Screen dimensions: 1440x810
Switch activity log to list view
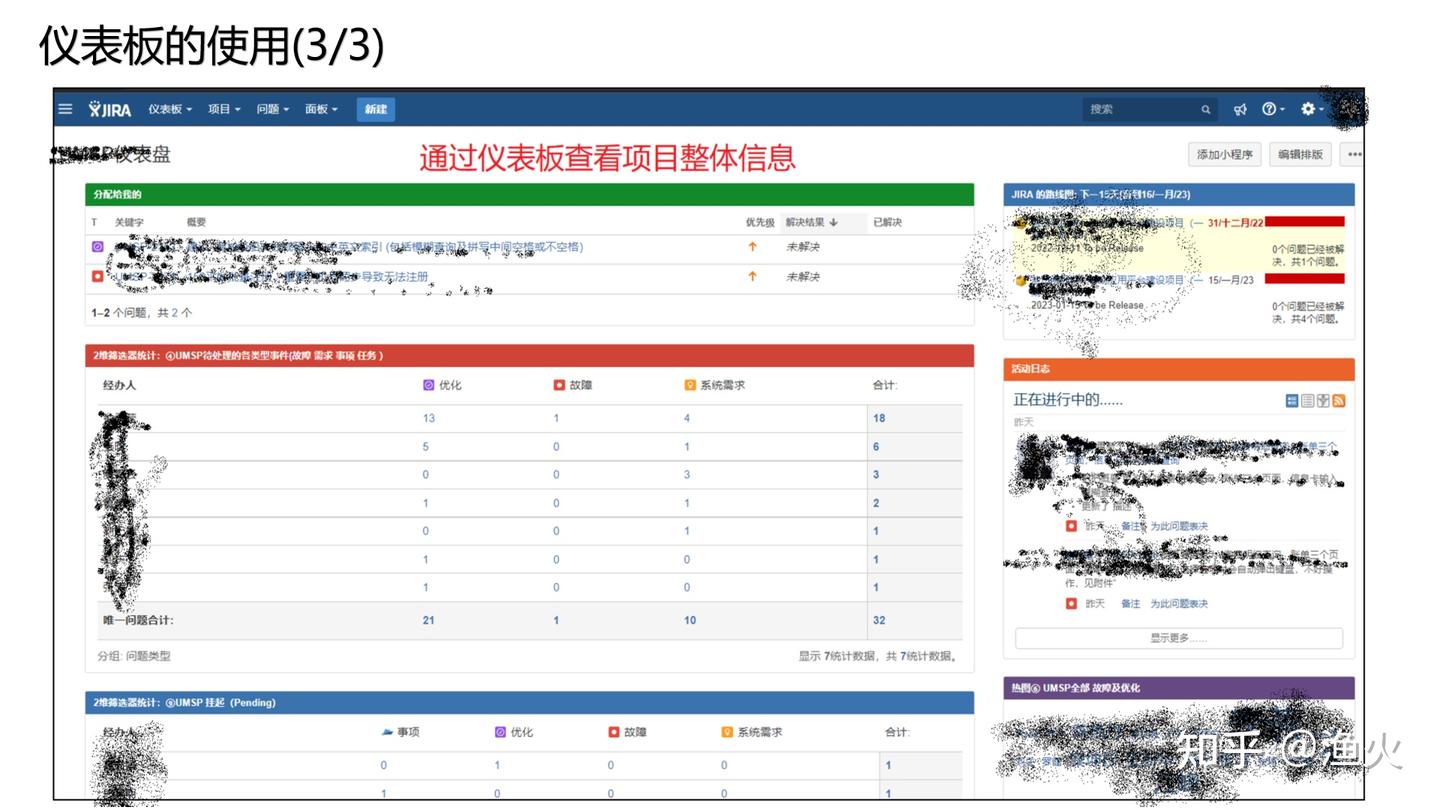click(x=1308, y=401)
